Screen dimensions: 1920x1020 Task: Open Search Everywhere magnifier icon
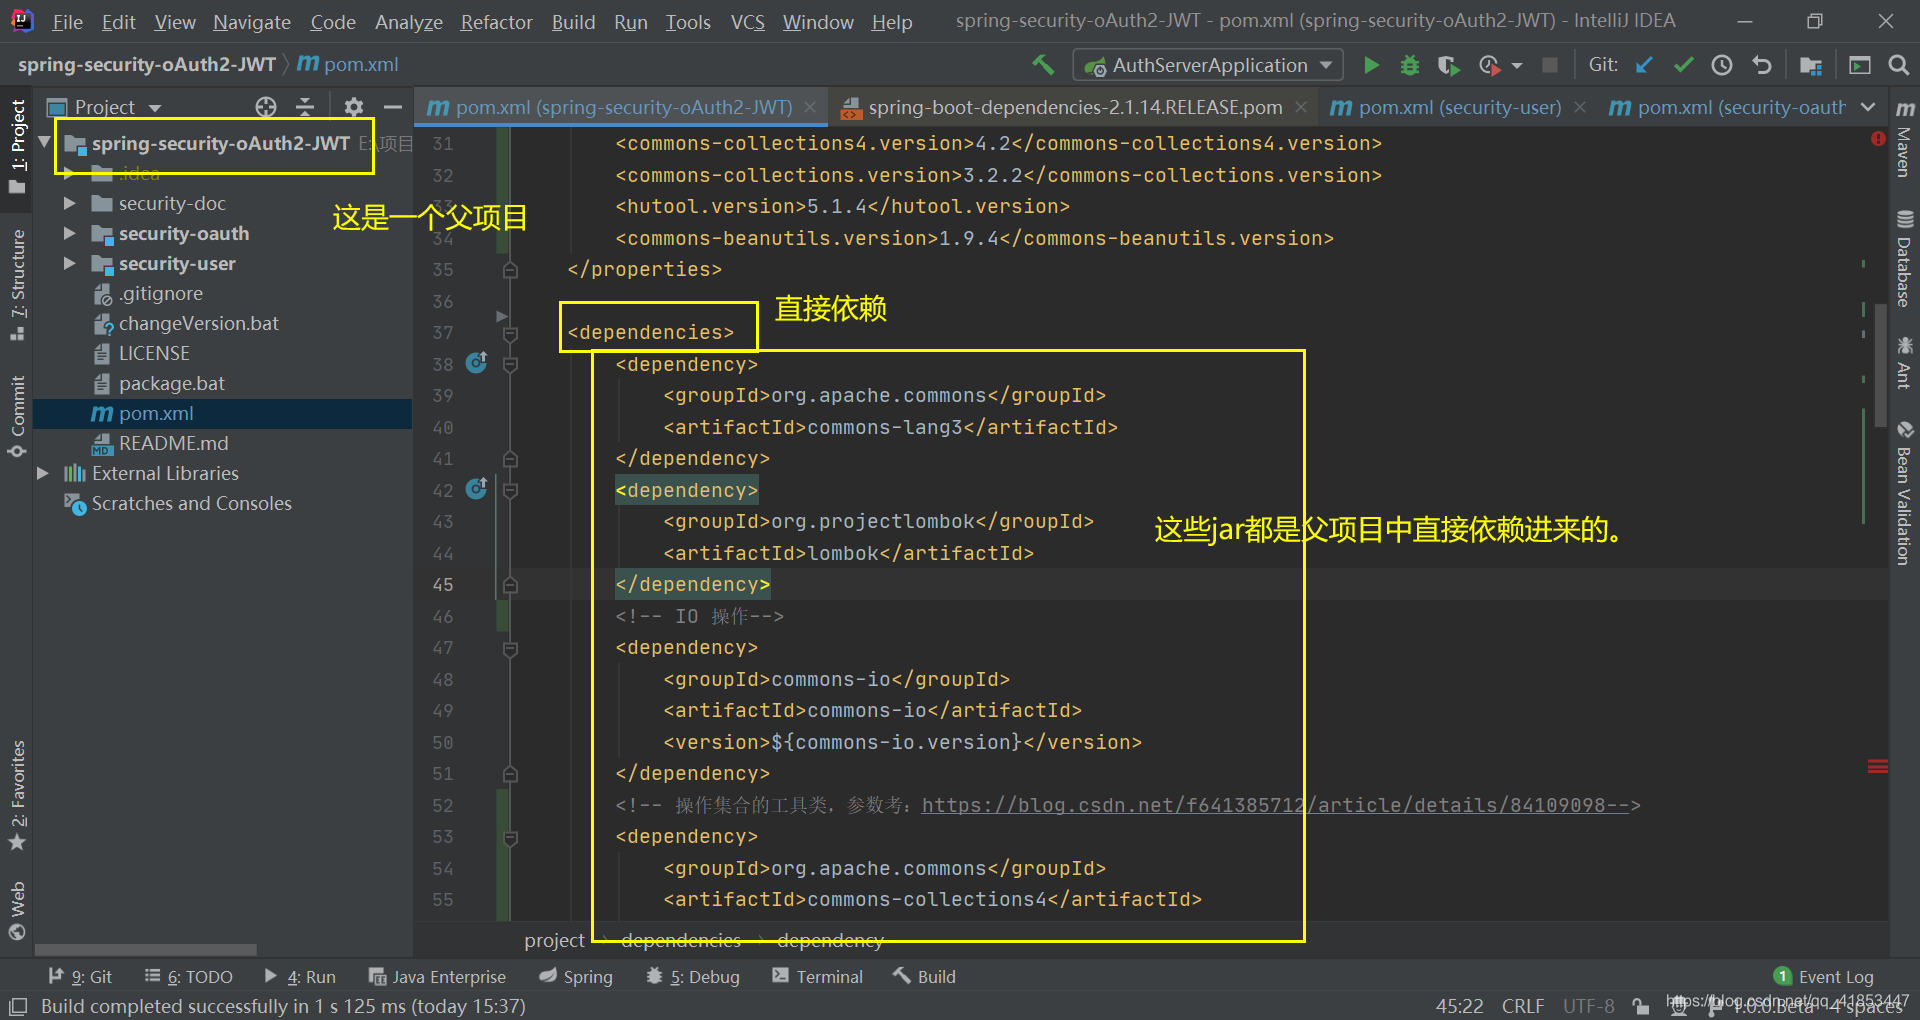coord(1899,65)
